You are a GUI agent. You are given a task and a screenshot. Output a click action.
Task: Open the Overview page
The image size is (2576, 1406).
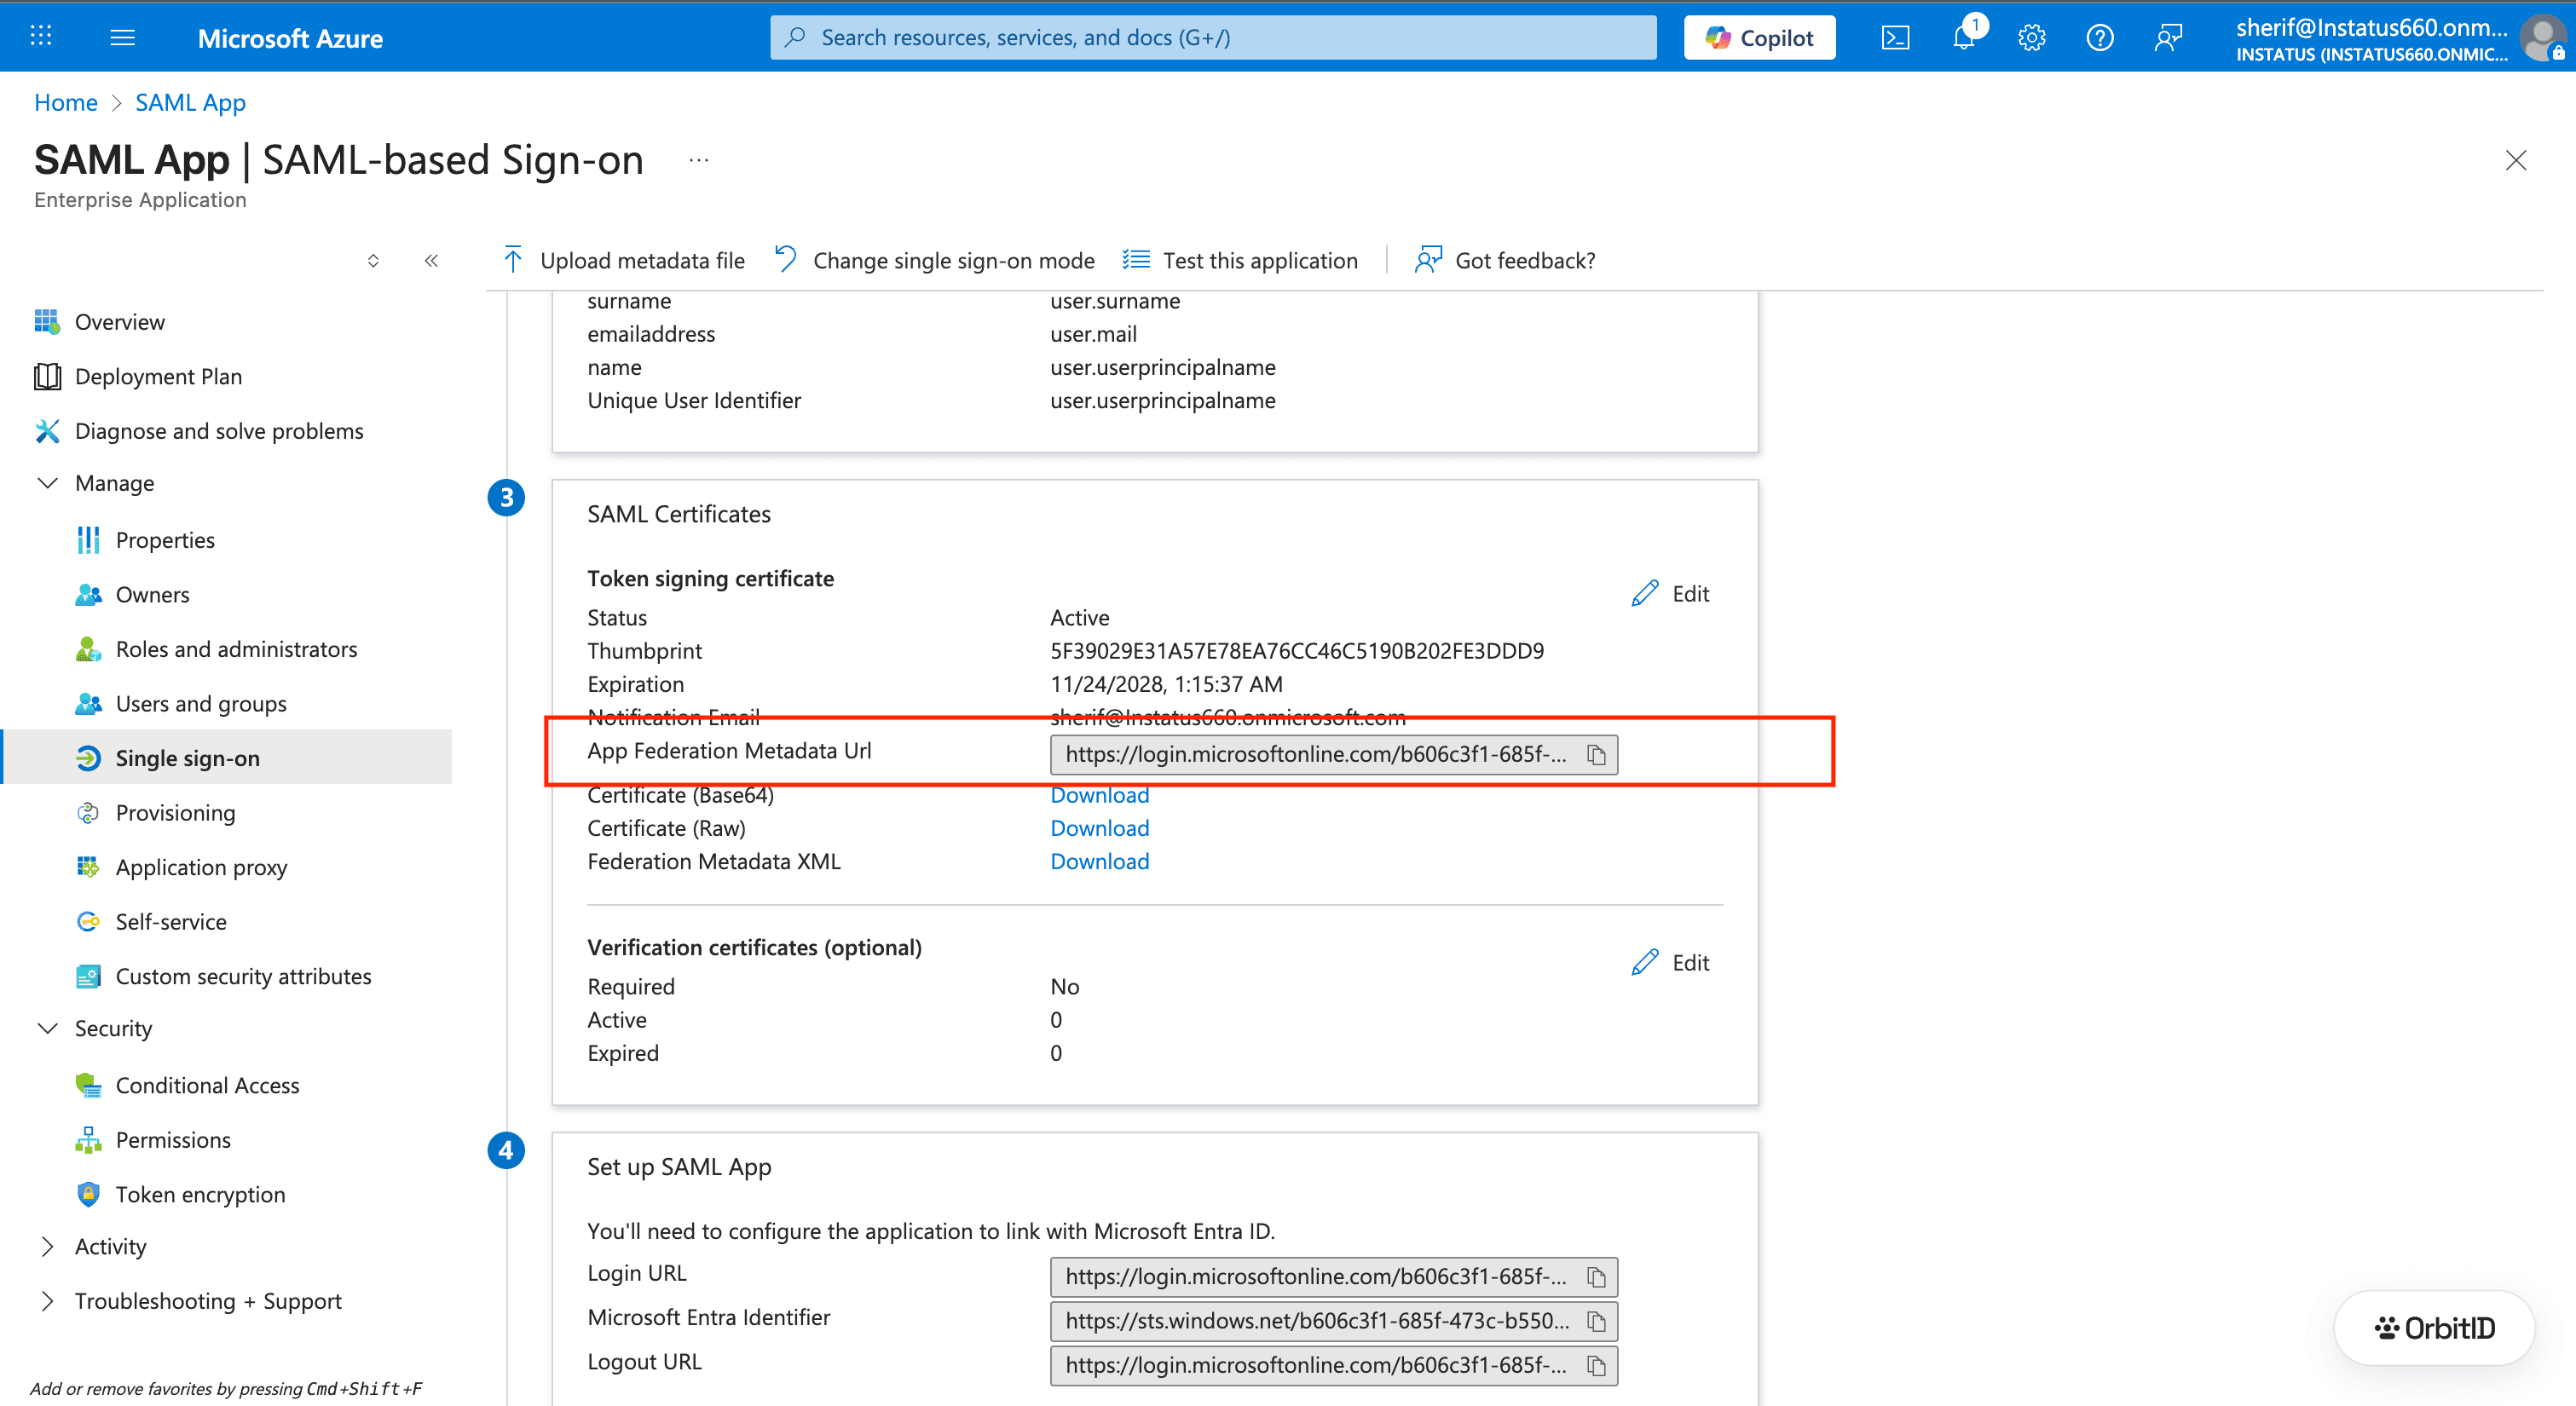(119, 322)
